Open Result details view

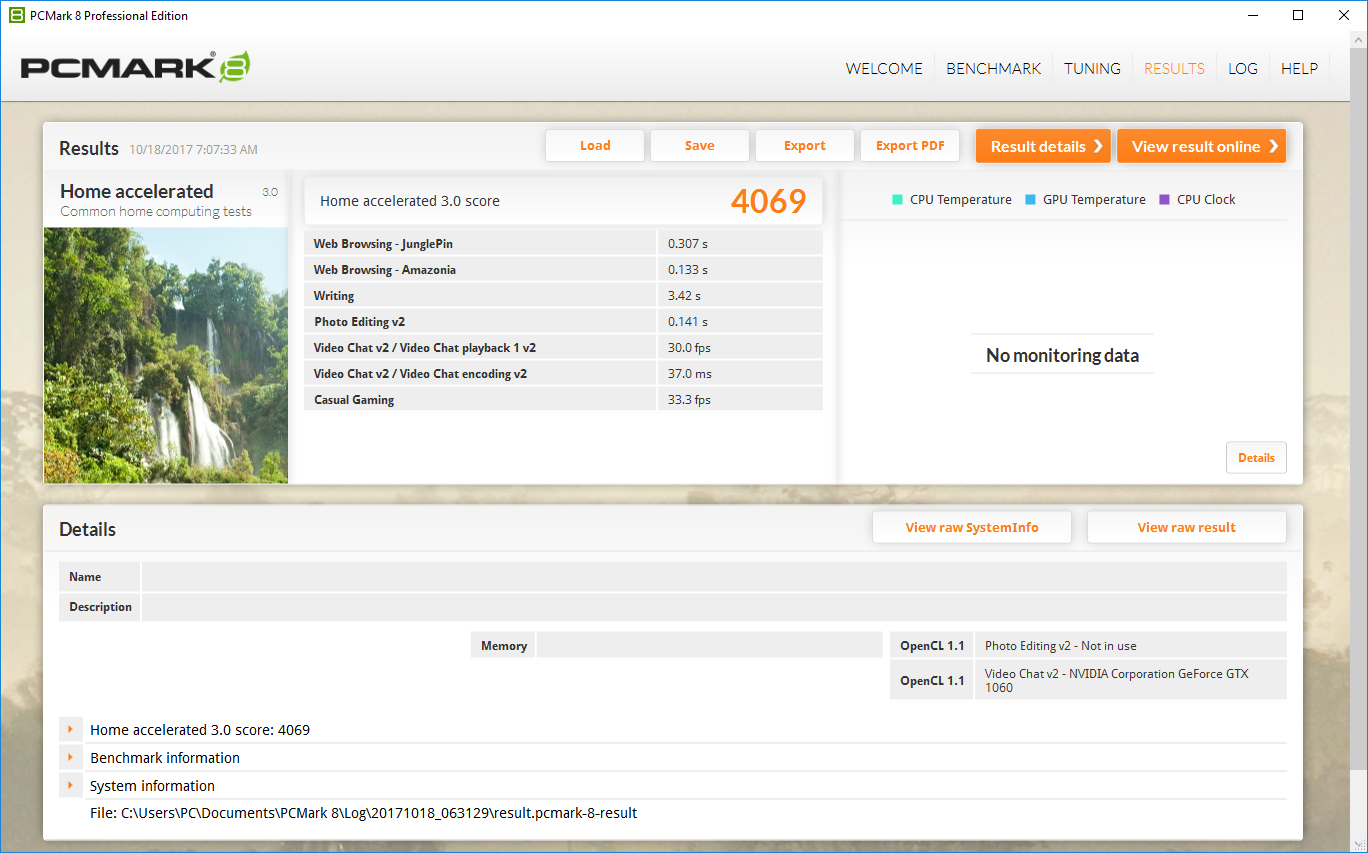[x=1043, y=146]
